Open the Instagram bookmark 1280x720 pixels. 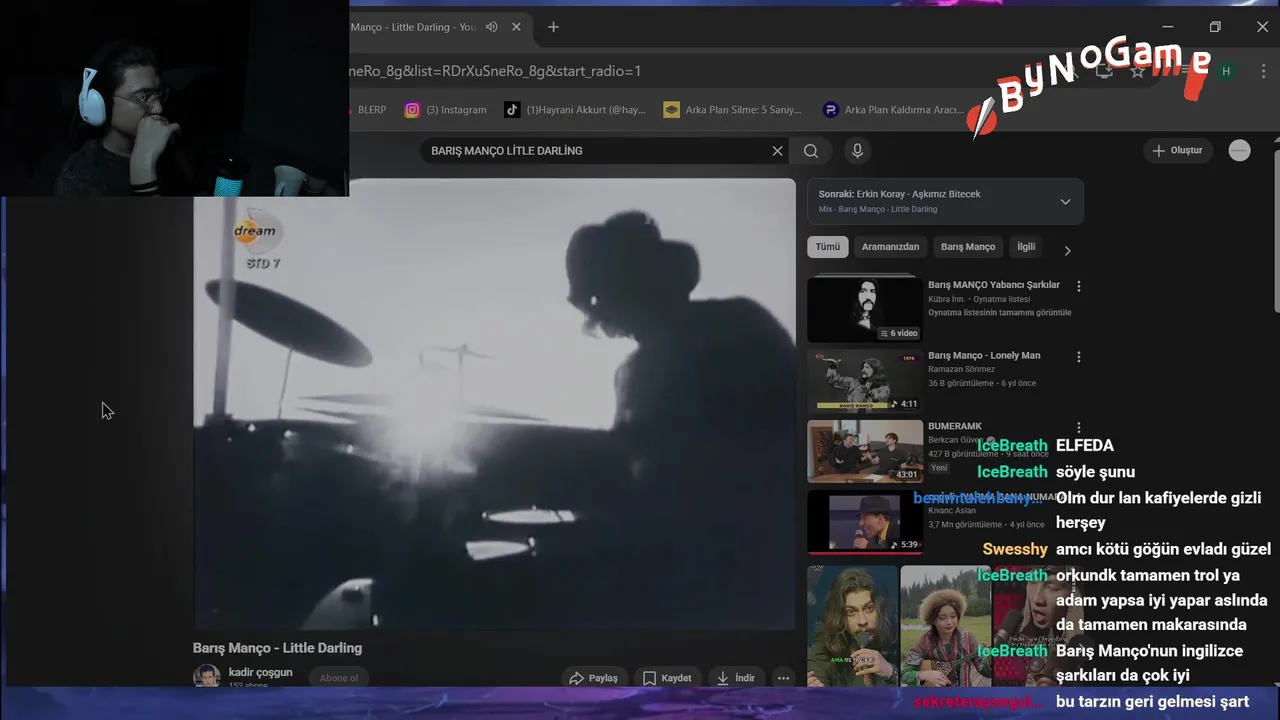point(446,110)
